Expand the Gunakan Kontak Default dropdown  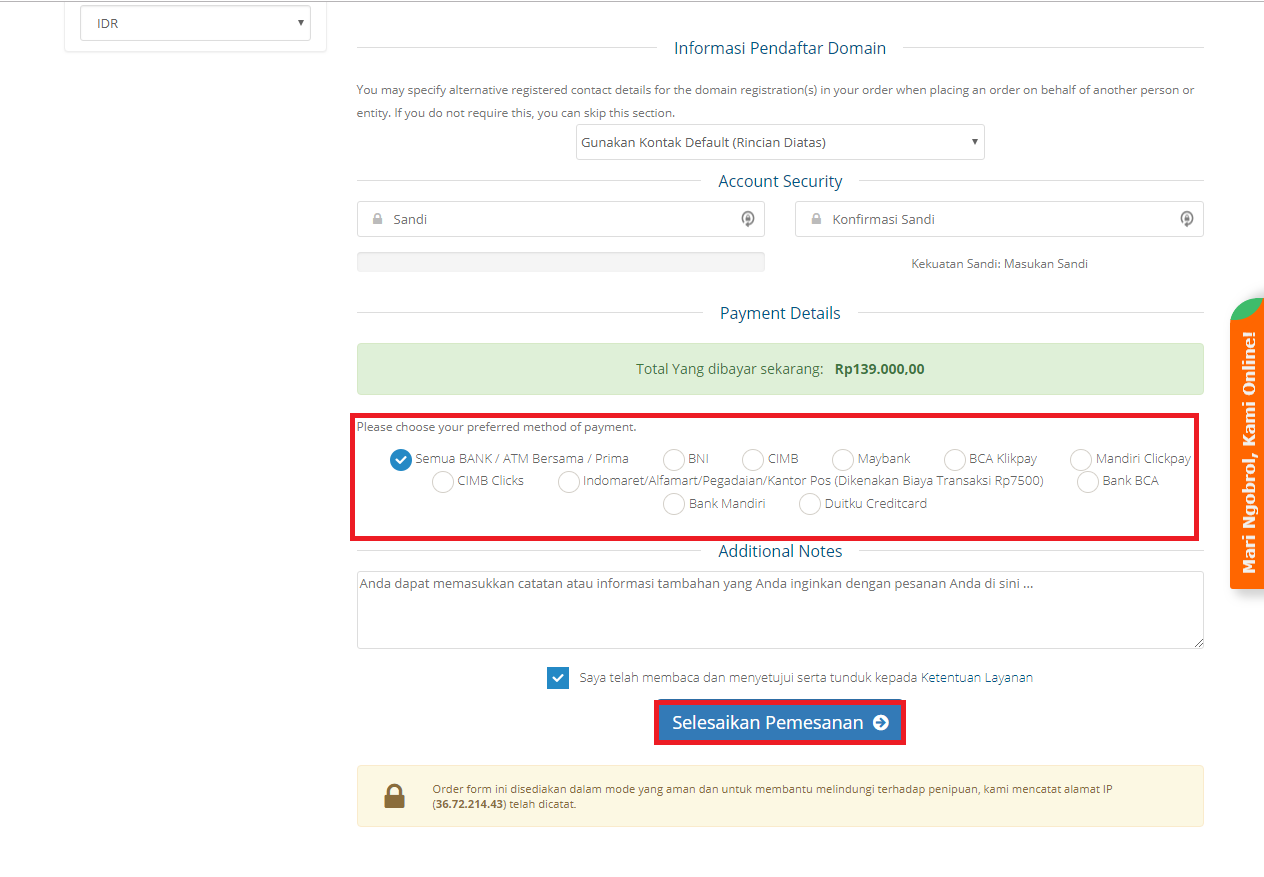[780, 142]
